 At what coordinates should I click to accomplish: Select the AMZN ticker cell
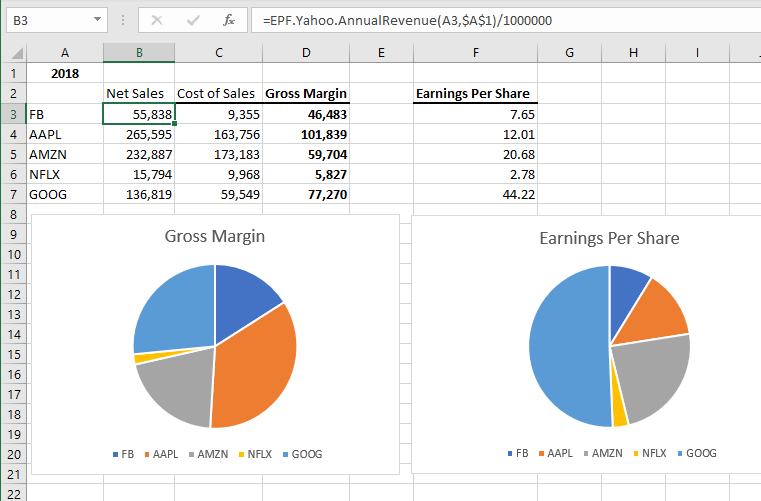[x=65, y=154]
